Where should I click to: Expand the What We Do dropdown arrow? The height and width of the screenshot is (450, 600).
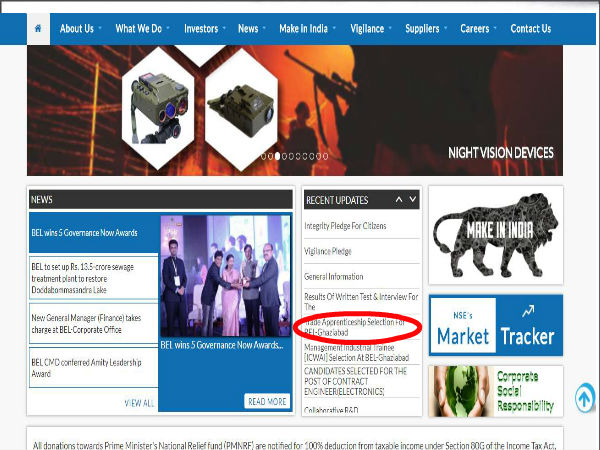click(168, 28)
